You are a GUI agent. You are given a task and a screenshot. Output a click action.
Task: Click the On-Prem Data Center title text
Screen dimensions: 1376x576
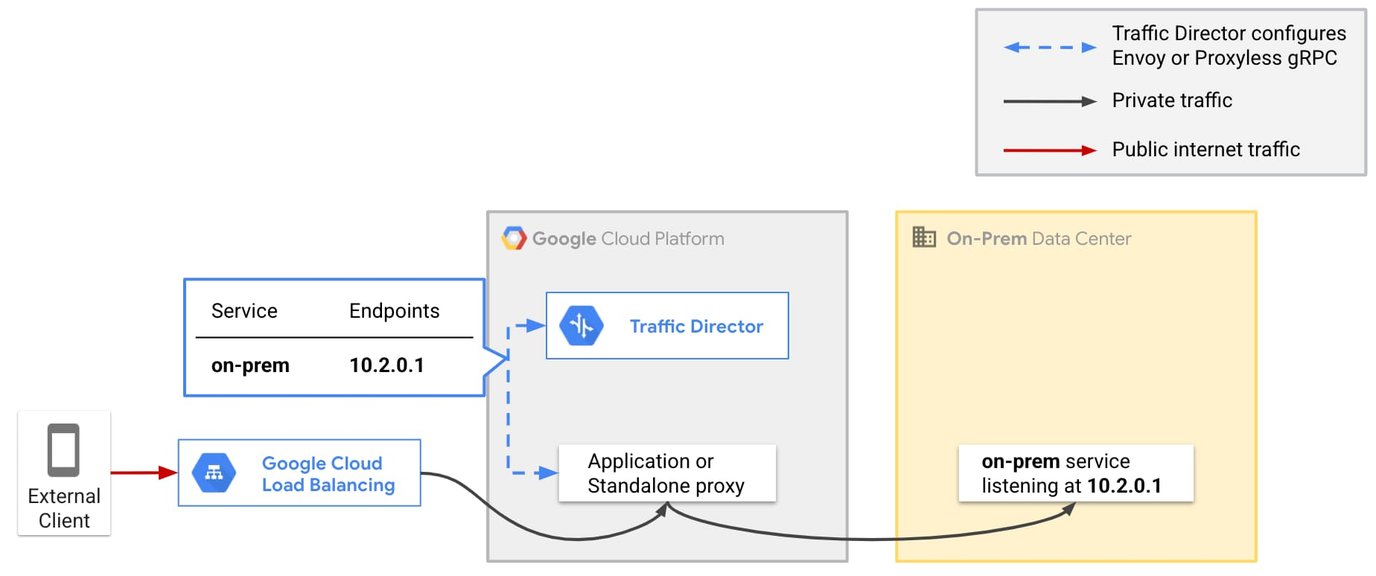[1039, 239]
